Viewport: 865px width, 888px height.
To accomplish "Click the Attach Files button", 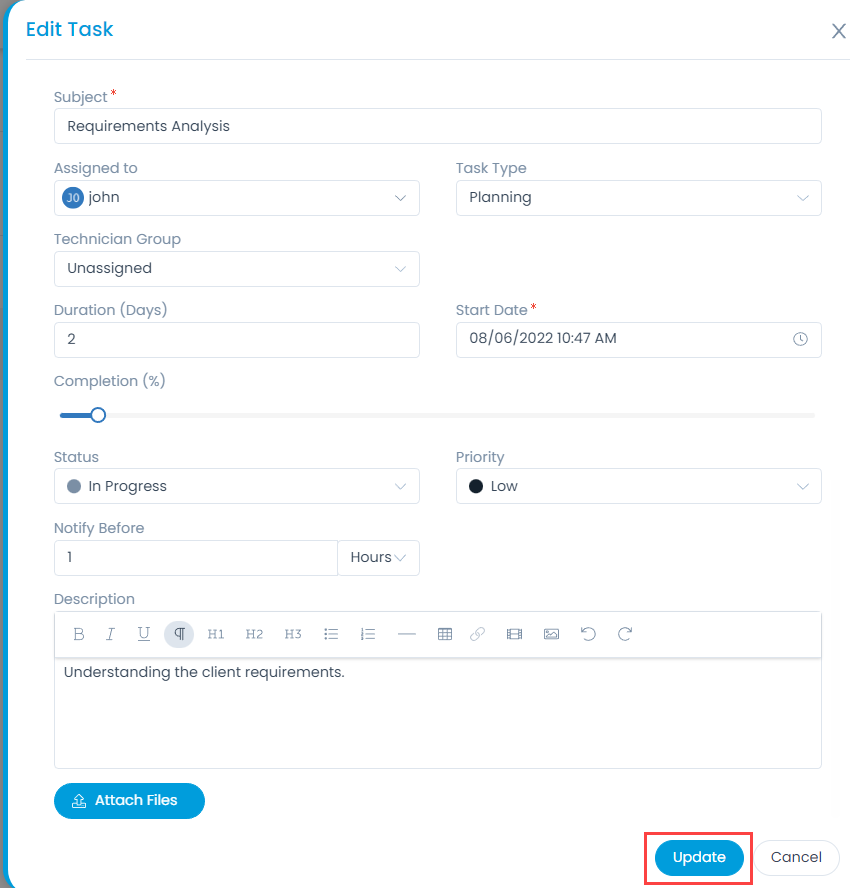I will point(129,801).
